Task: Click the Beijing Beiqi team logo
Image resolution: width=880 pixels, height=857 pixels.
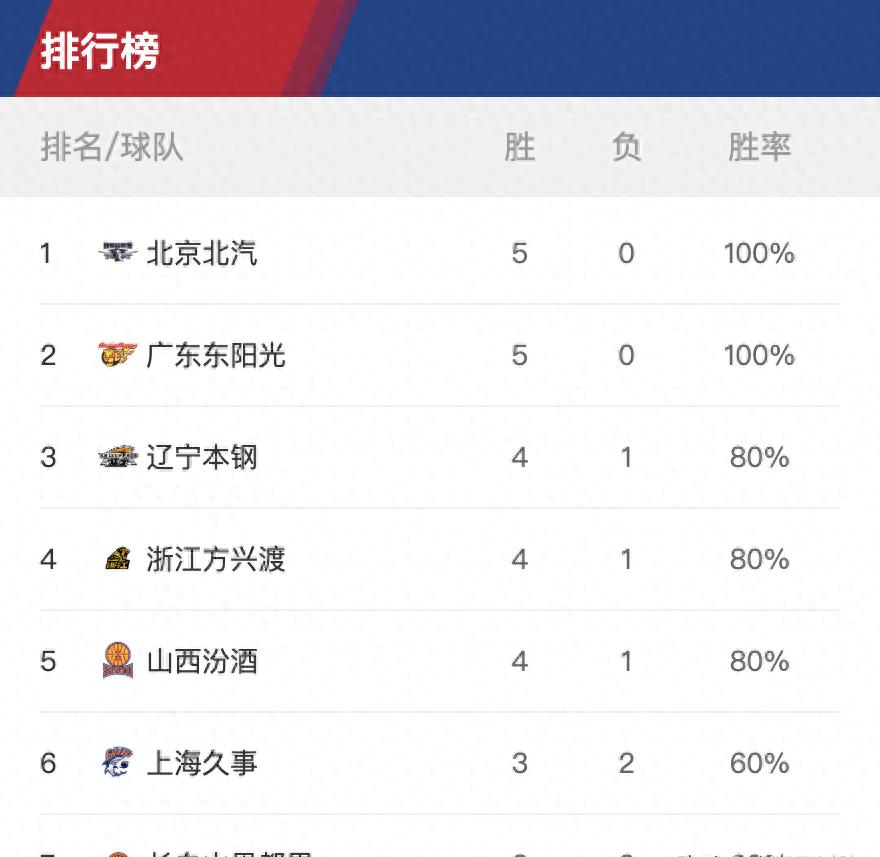Action: [x=117, y=253]
